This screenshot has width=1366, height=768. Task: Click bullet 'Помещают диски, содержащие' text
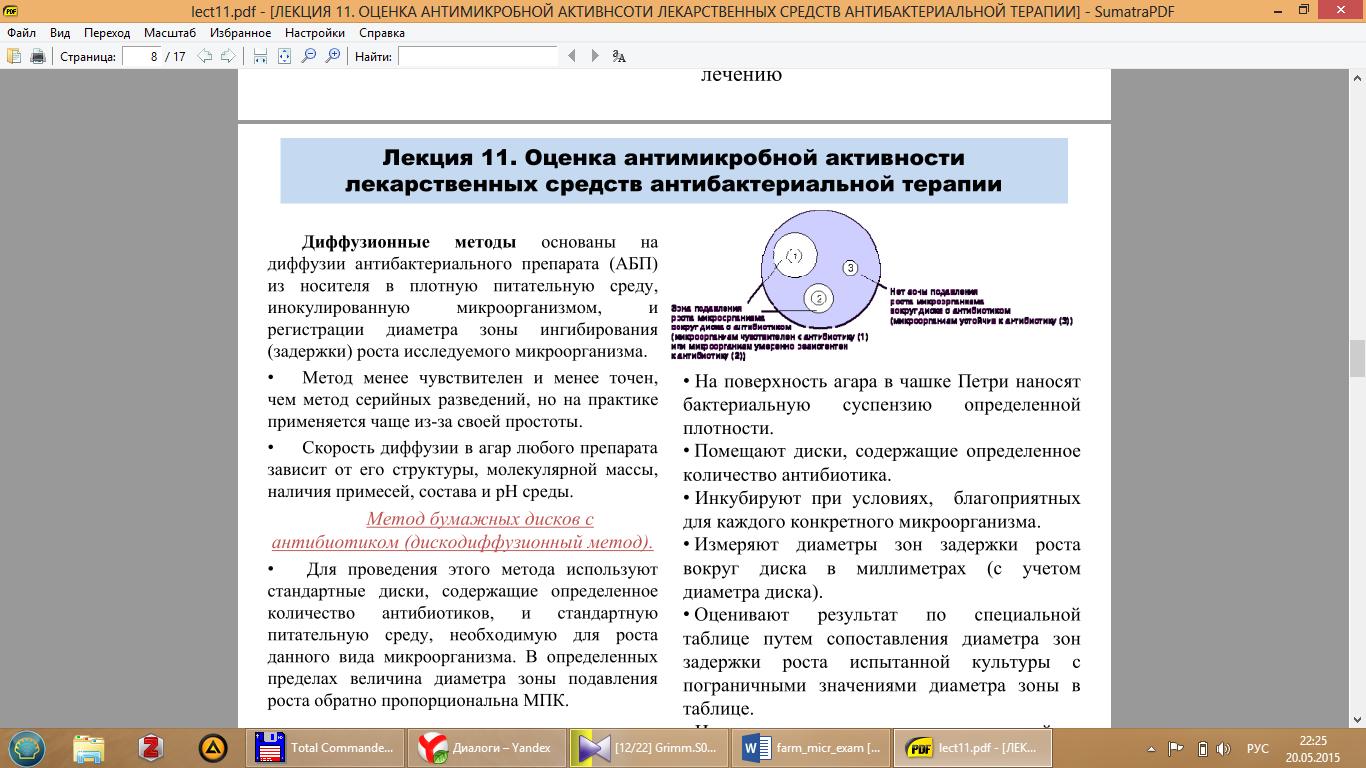(x=882, y=463)
